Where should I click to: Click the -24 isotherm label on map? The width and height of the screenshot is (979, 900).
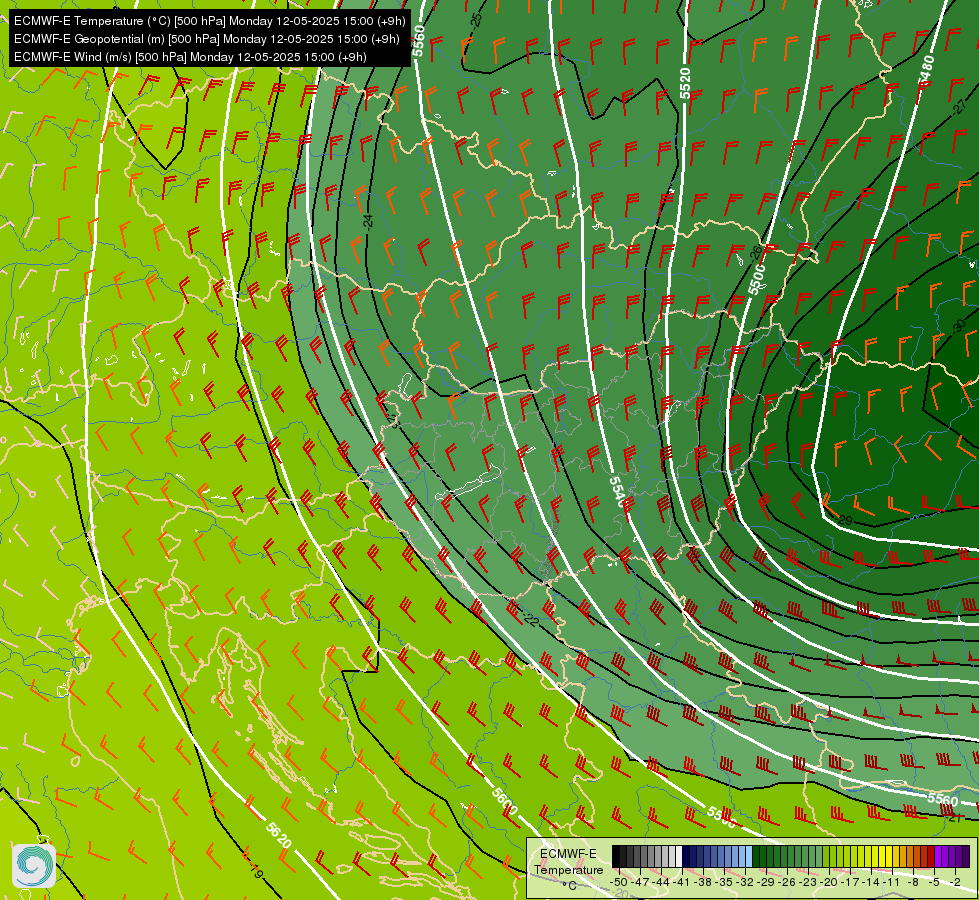[368, 220]
